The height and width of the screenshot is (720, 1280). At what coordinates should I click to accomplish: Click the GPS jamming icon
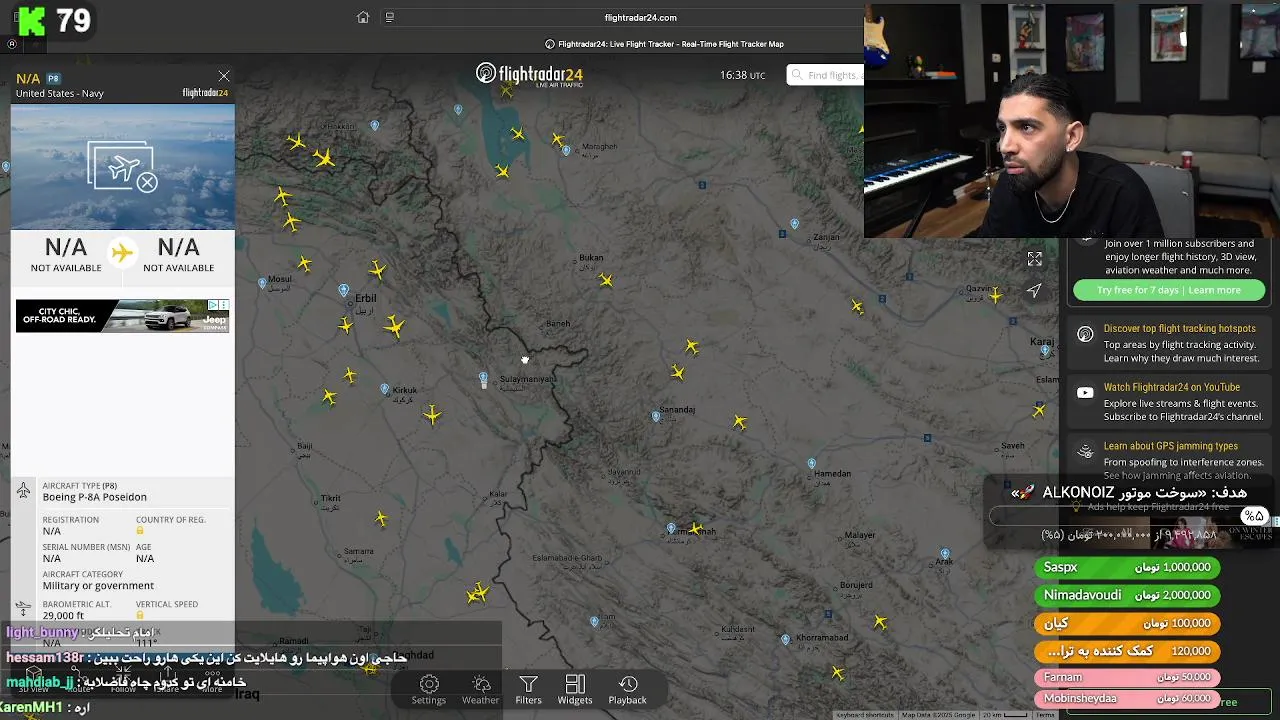point(1085,452)
